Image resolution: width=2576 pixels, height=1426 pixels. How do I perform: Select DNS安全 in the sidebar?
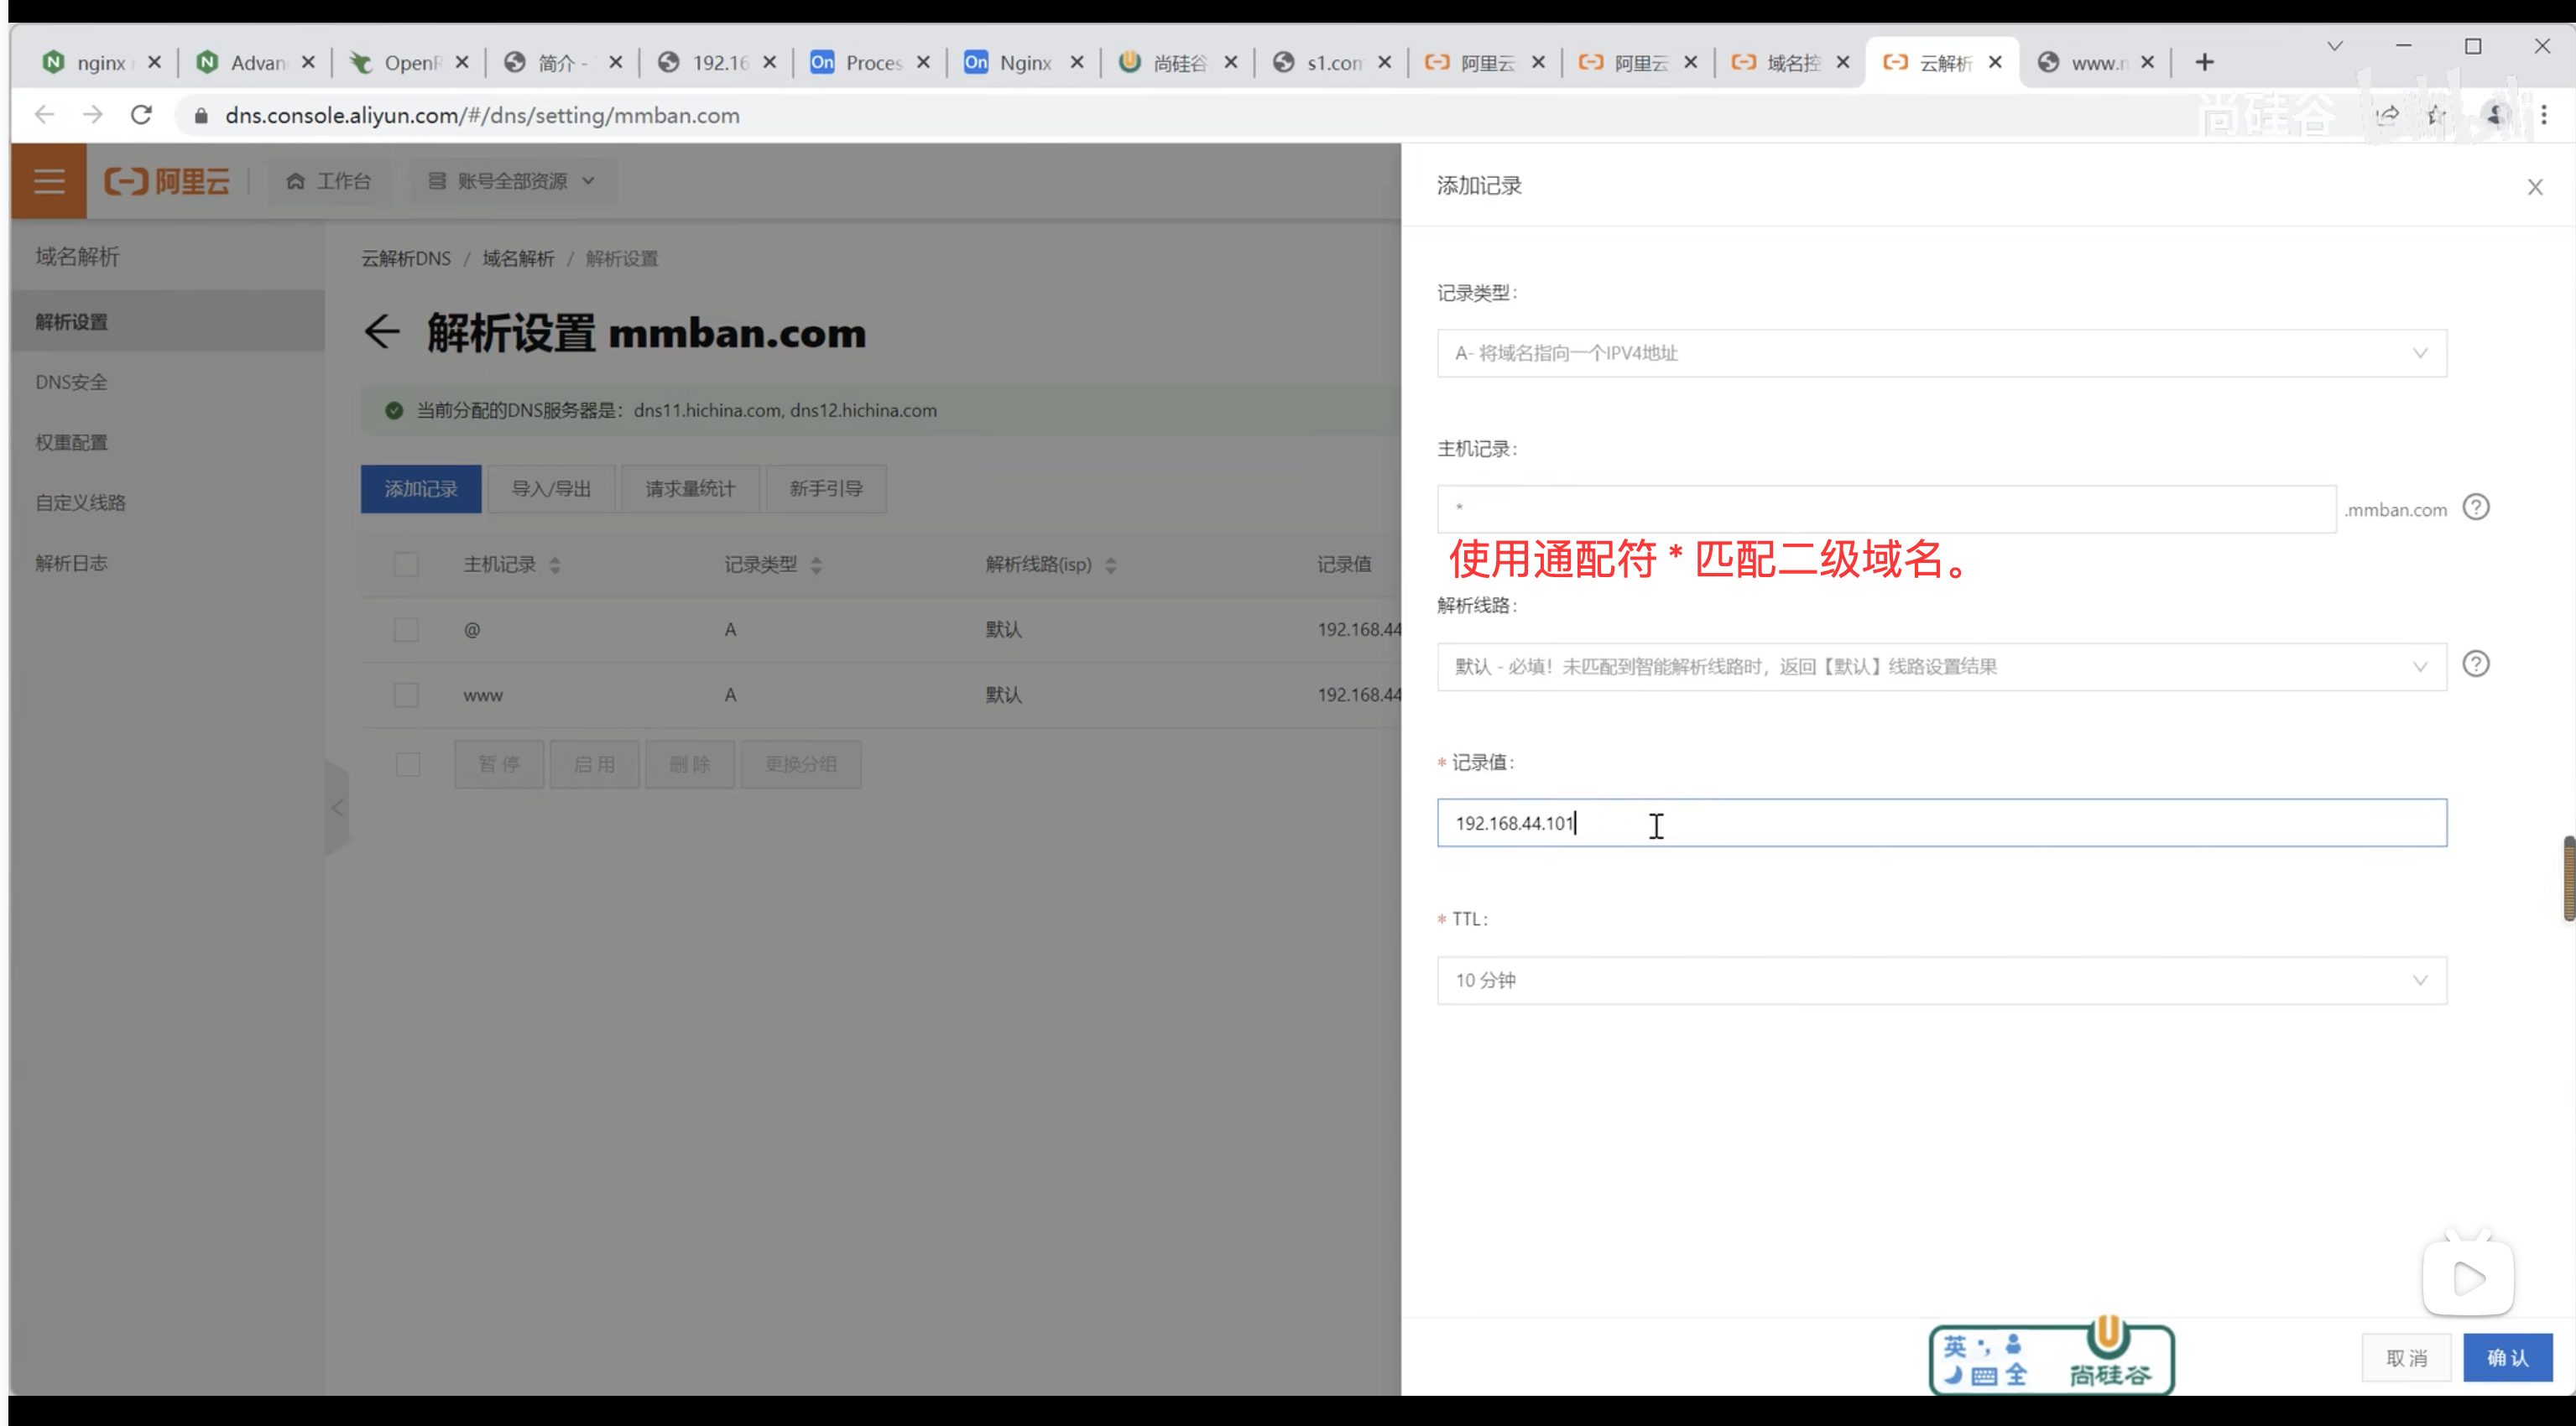71,382
